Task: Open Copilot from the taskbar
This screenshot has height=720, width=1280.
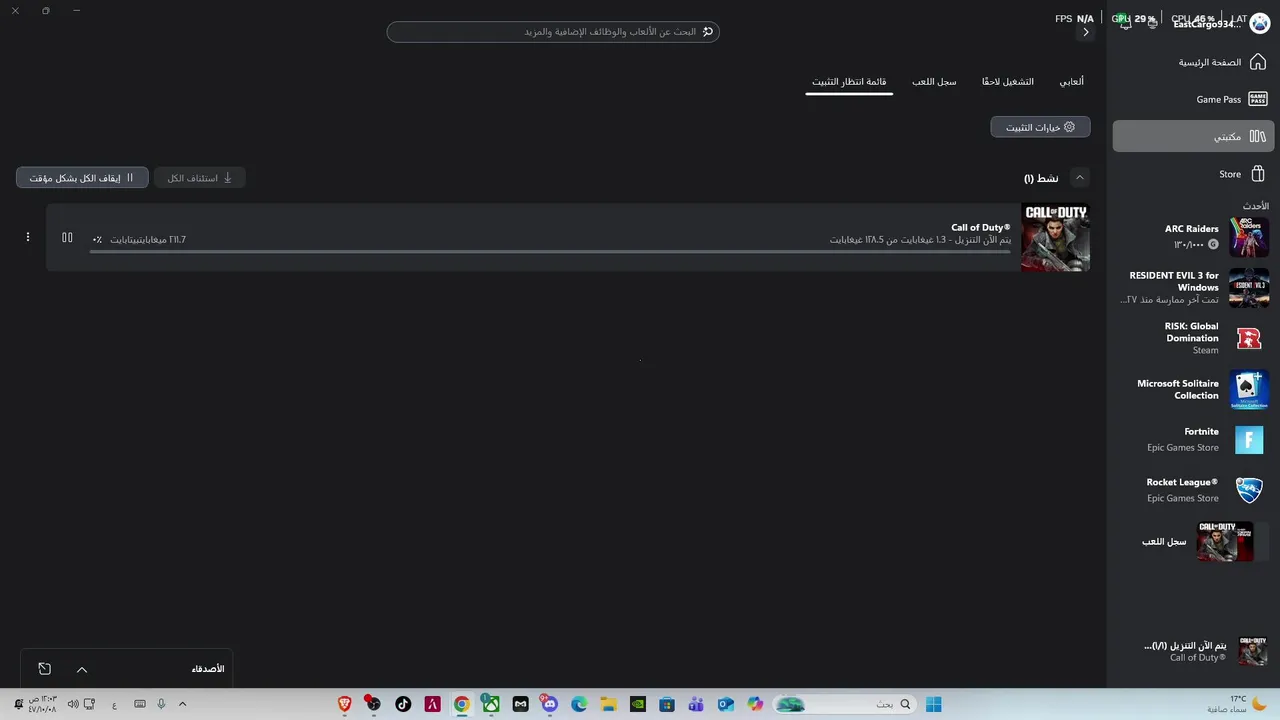Action: (x=755, y=704)
